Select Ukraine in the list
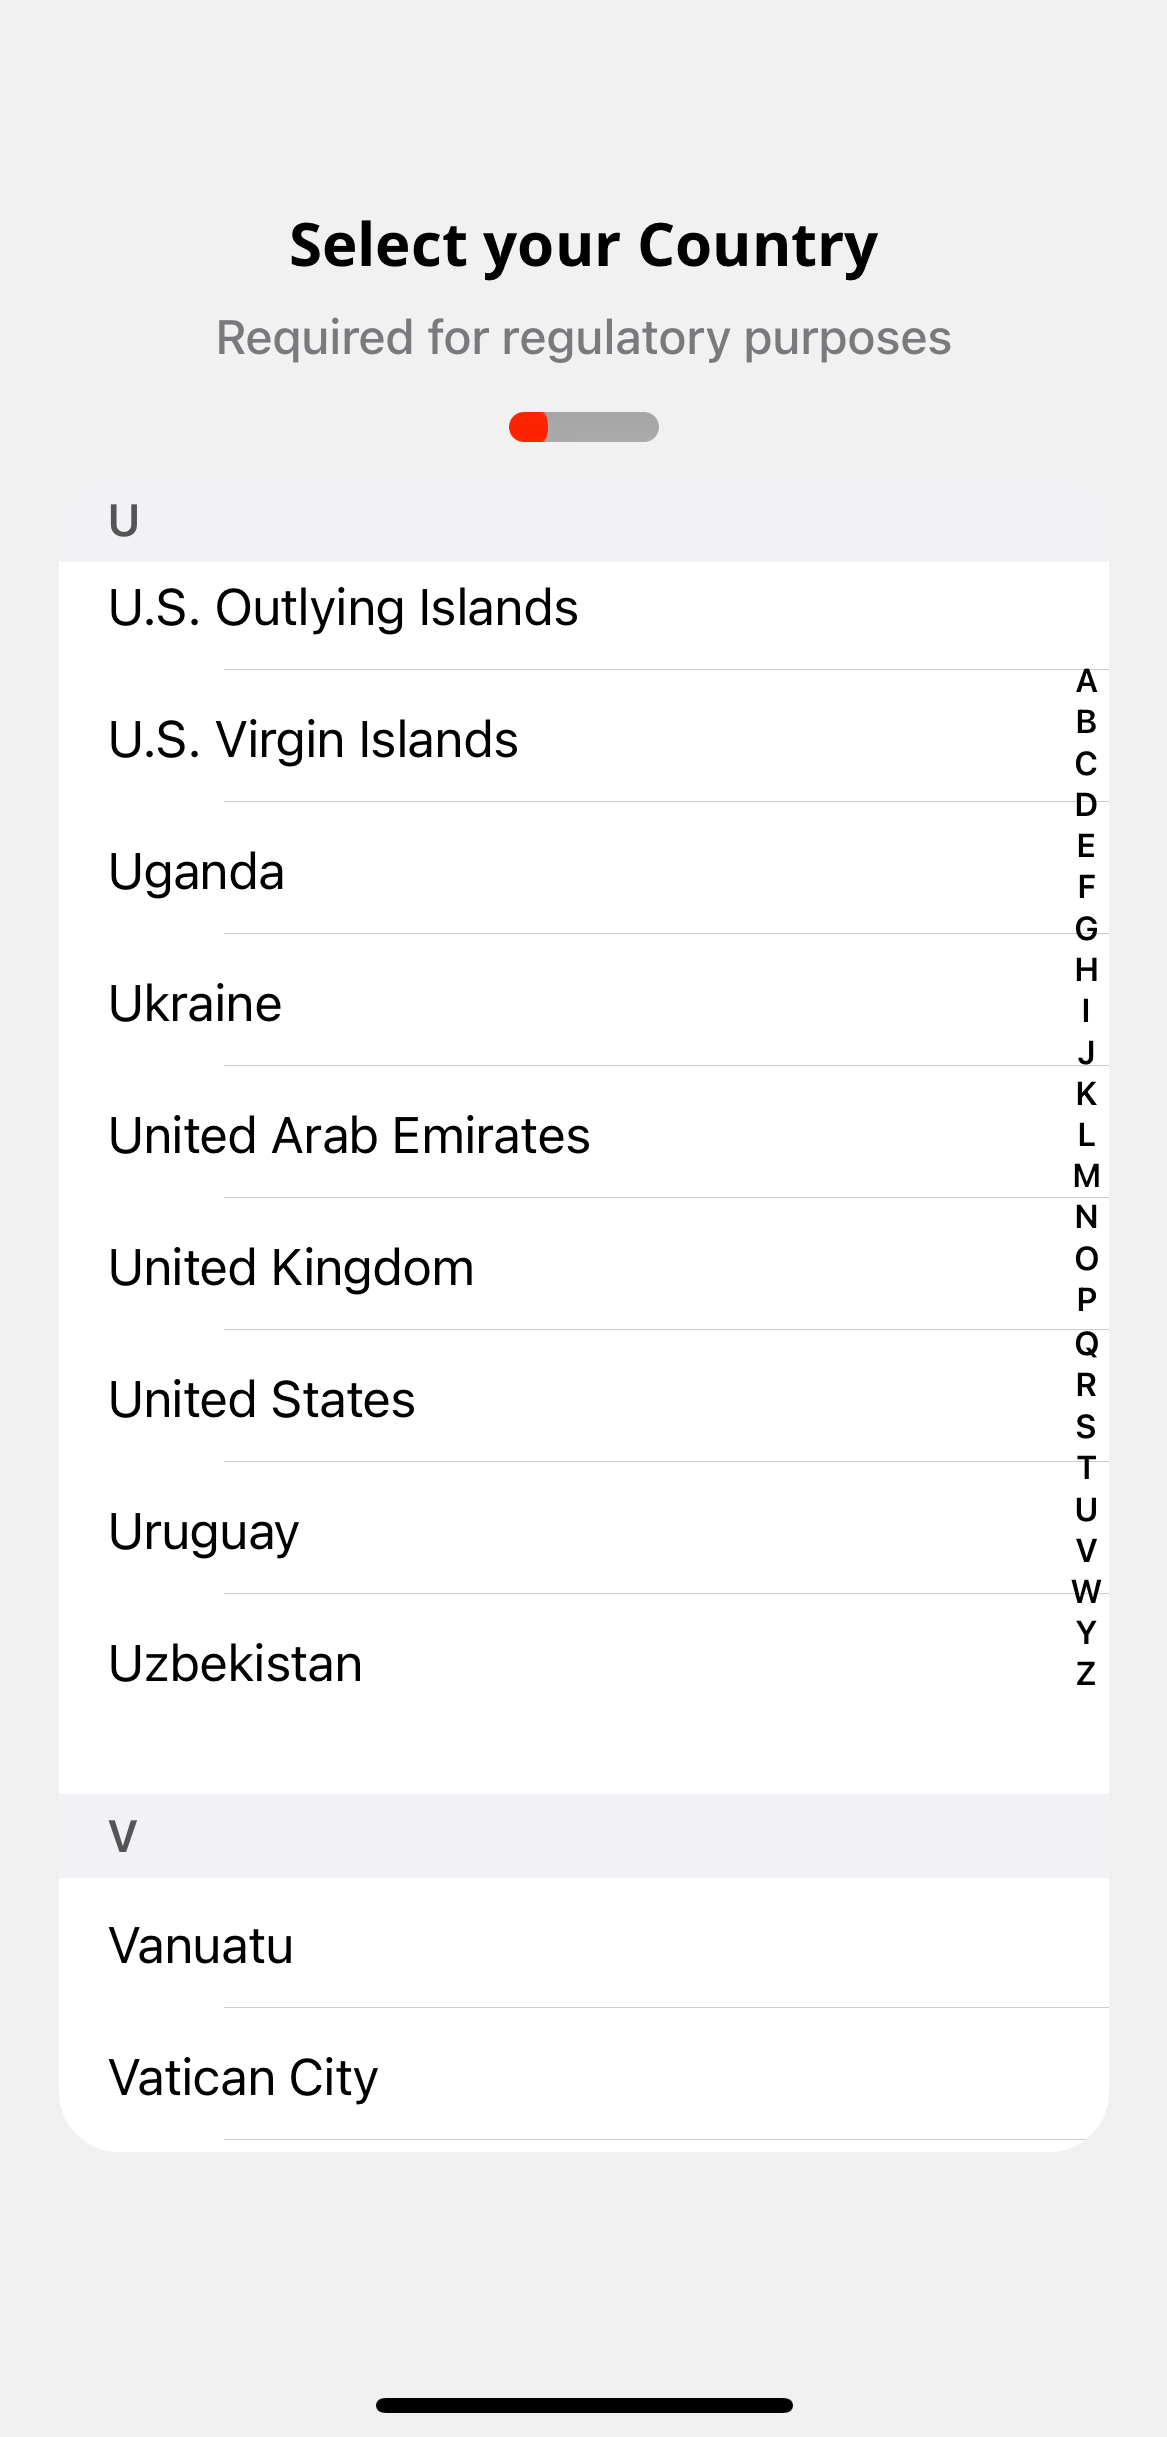1167x2437 pixels. click(196, 1003)
